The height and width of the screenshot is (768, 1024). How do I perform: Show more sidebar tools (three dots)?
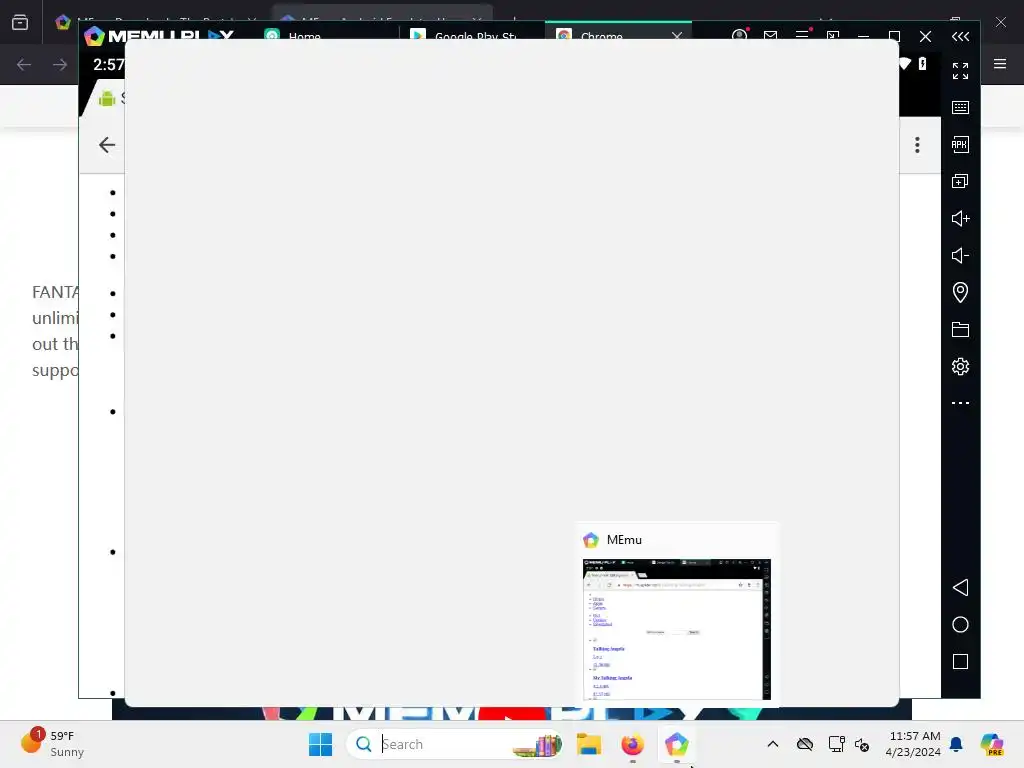tap(960, 403)
